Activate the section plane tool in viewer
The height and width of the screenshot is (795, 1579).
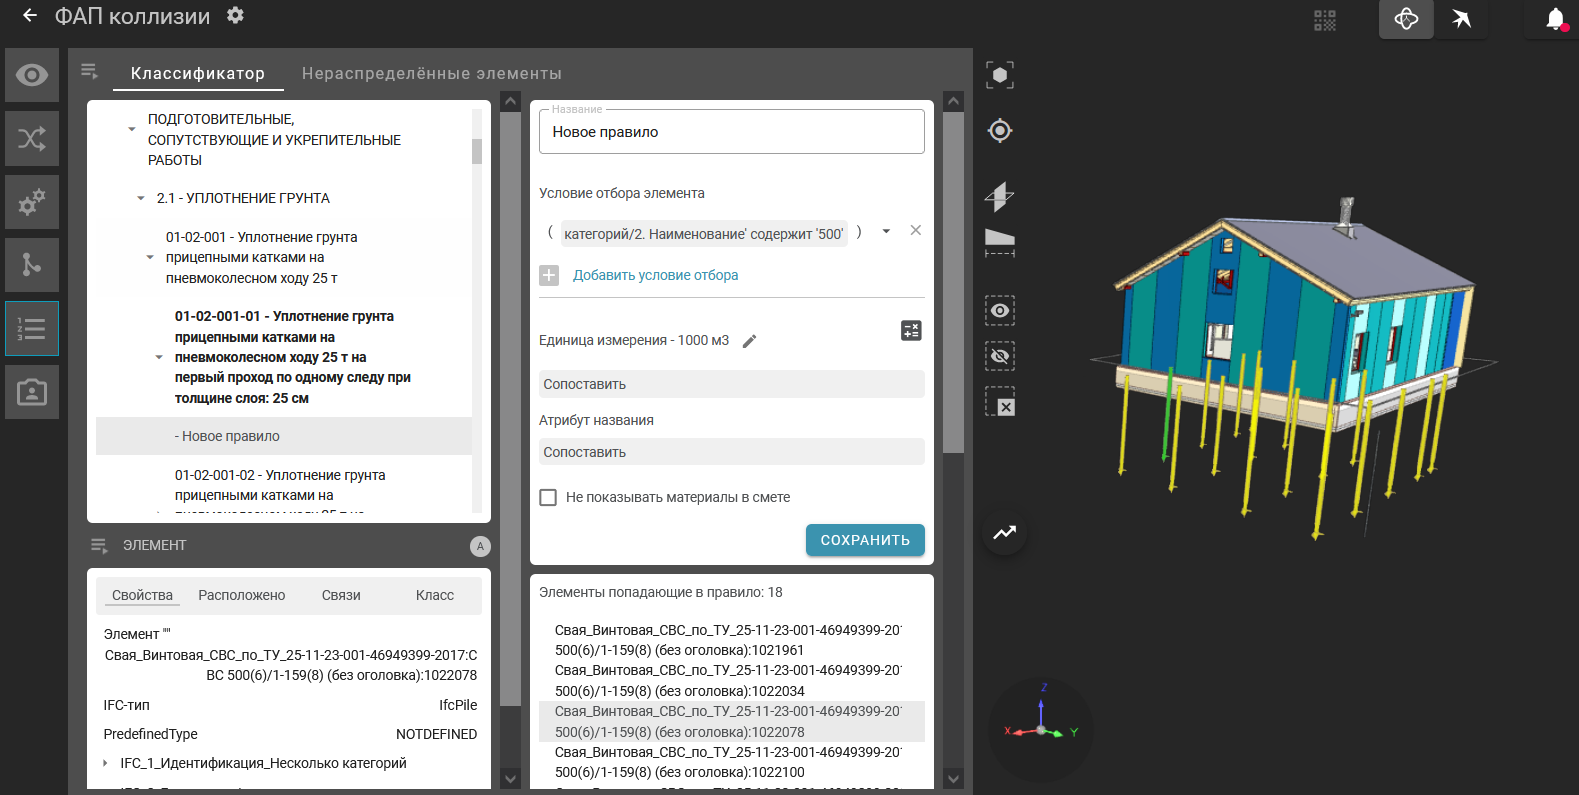point(999,196)
